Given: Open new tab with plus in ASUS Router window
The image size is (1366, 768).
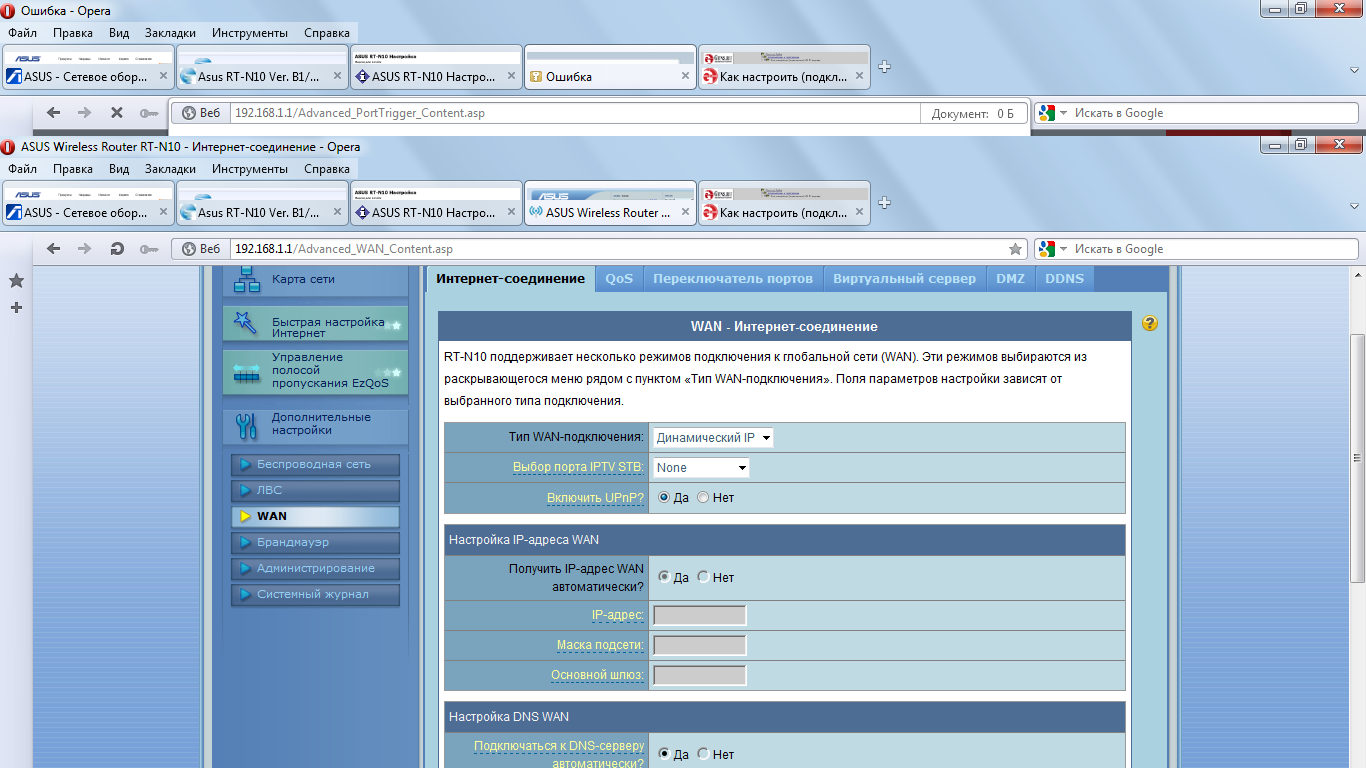Looking at the screenshot, I should [x=884, y=203].
